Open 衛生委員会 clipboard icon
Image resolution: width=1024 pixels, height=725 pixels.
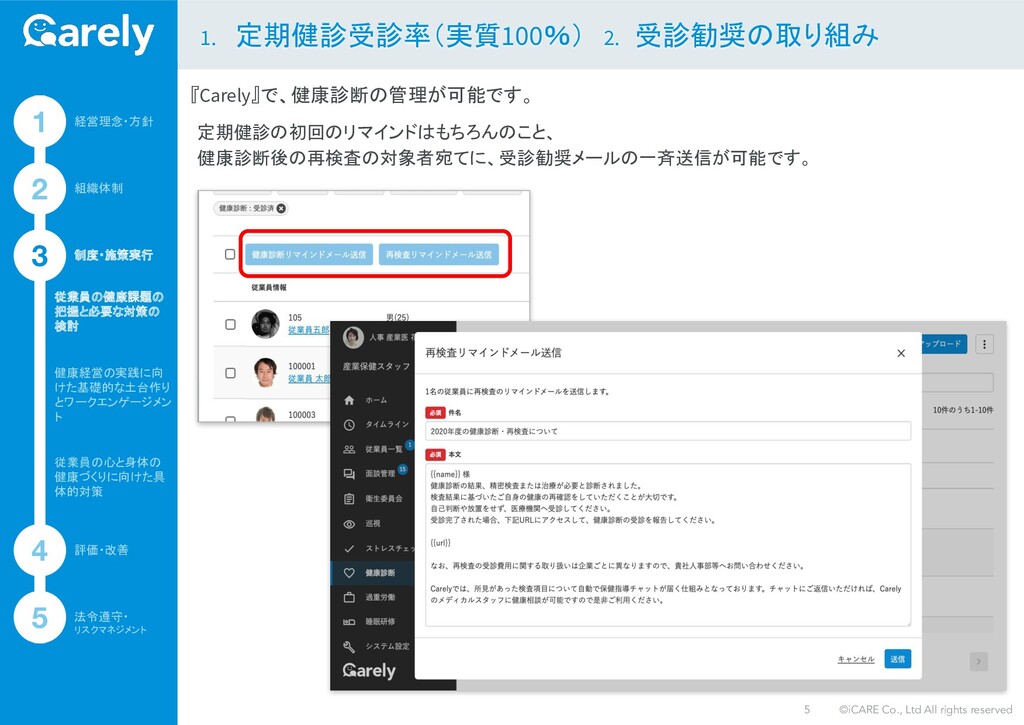[x=349, y=499]
